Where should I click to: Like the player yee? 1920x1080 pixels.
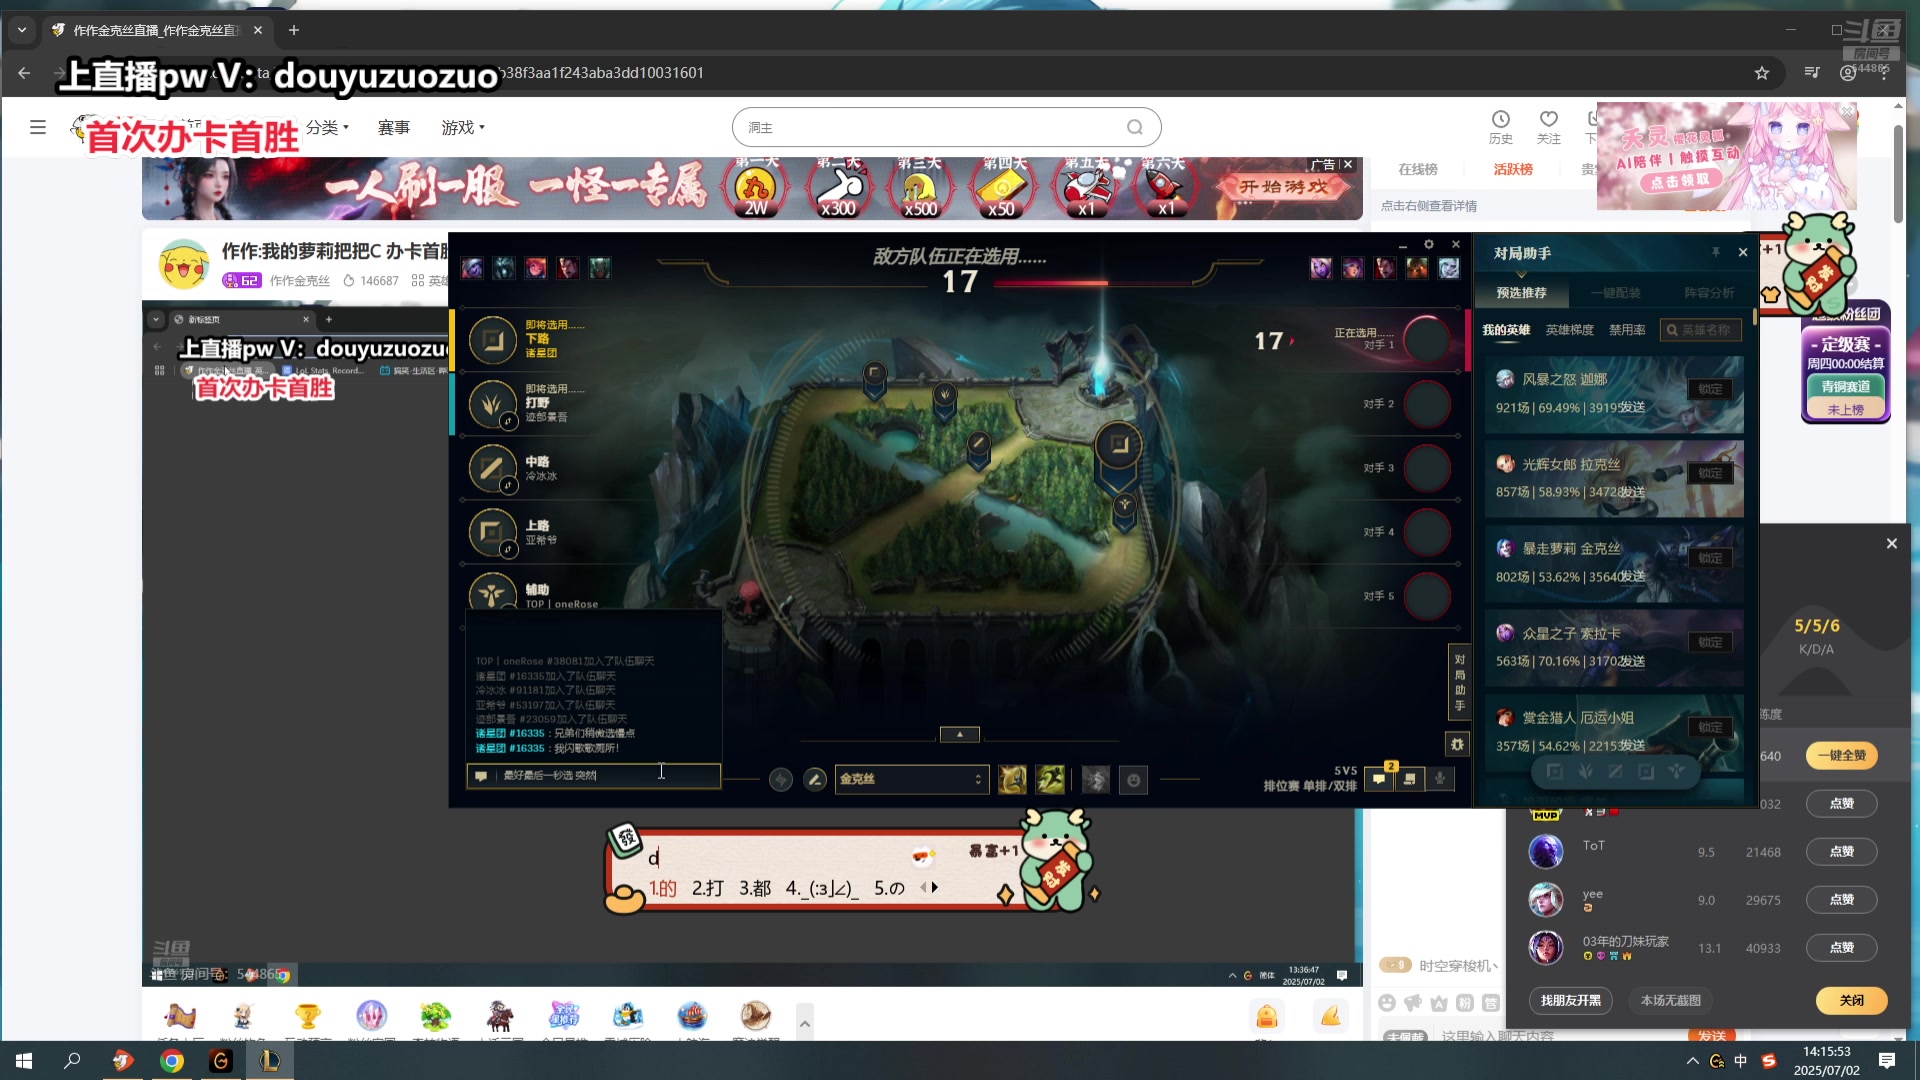(1841, 900)
